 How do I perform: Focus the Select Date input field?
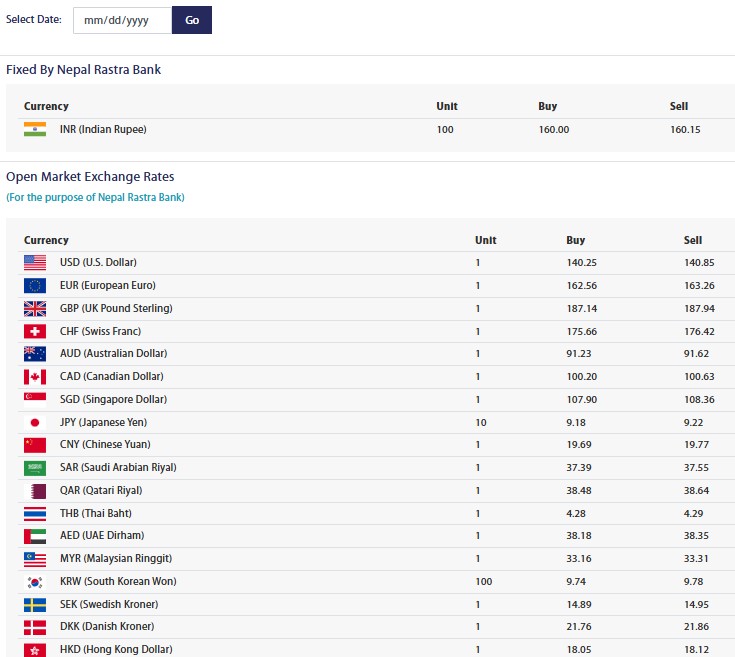pos(121,20)
